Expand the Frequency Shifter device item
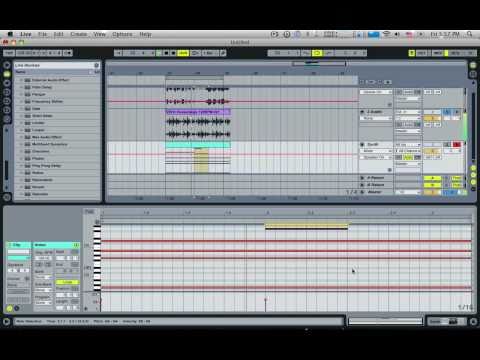Image resolution: width=480 pixels, height=360 pixels. pyautogui.click(x=22, y=101)
